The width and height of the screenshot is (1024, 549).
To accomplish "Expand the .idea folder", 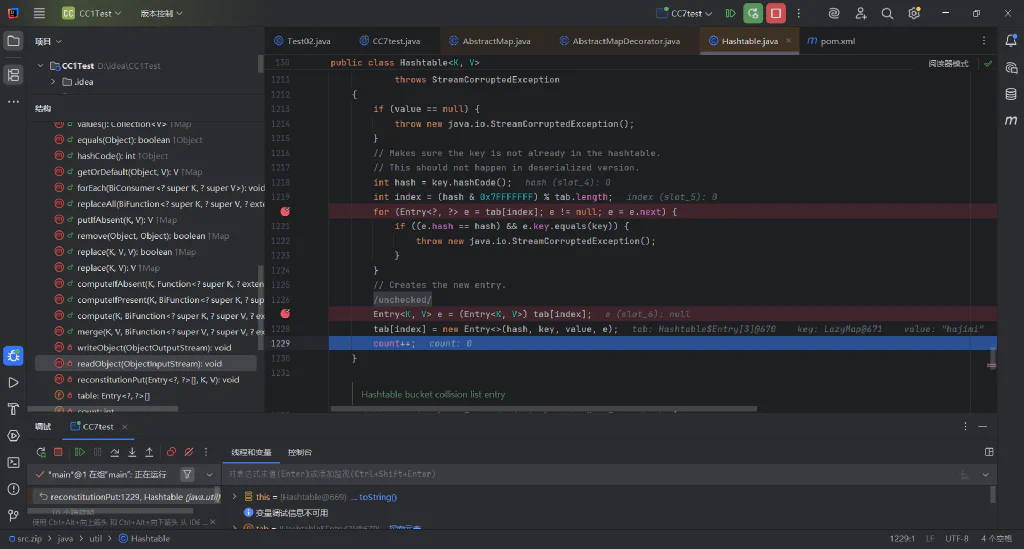I will click(x=54, y=82).
